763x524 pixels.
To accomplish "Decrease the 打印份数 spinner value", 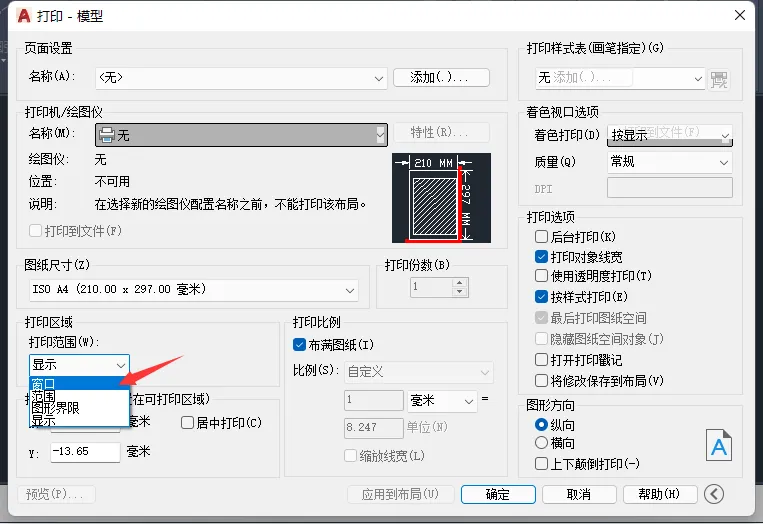I will click(459, 291).
